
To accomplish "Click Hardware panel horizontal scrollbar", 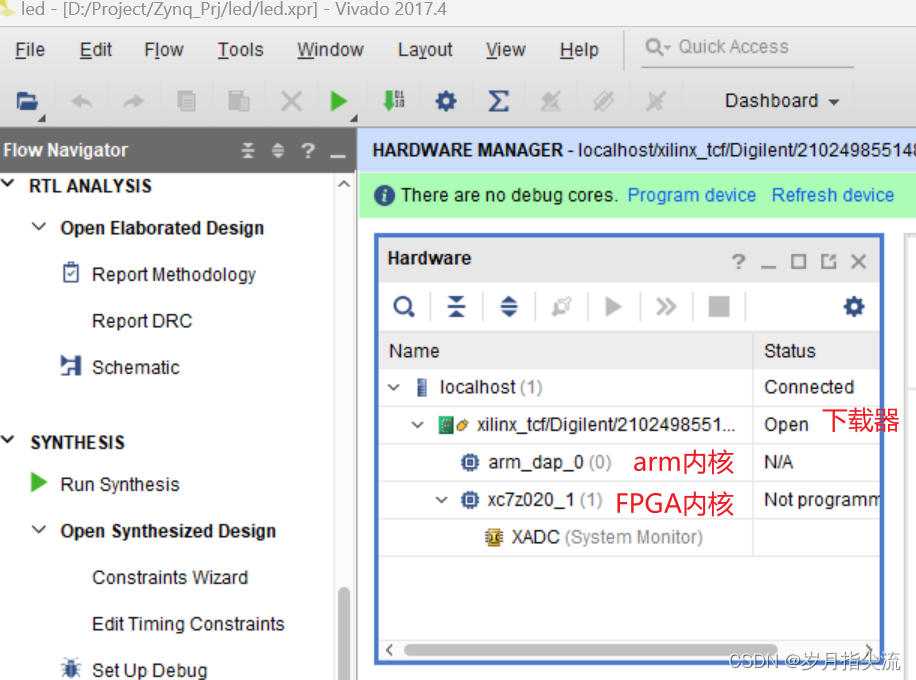I will point(590,650).
